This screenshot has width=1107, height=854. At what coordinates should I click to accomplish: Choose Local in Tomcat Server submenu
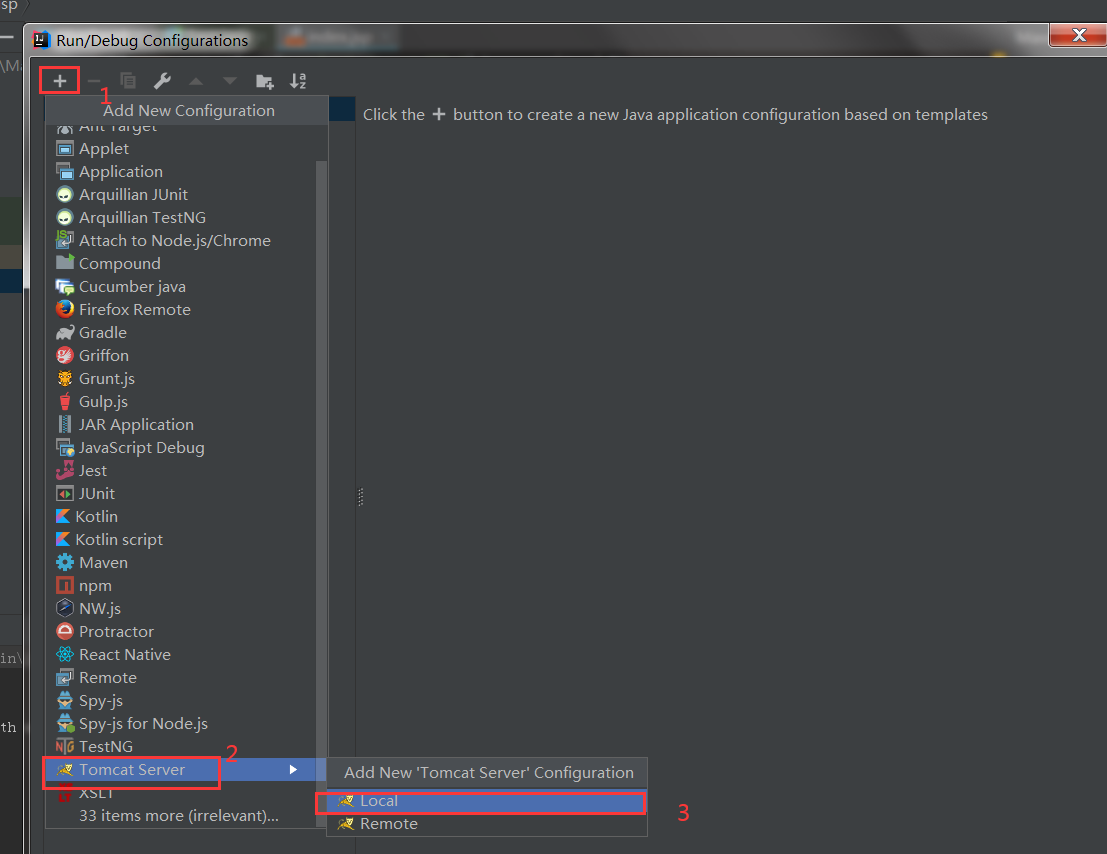(486, 801)
